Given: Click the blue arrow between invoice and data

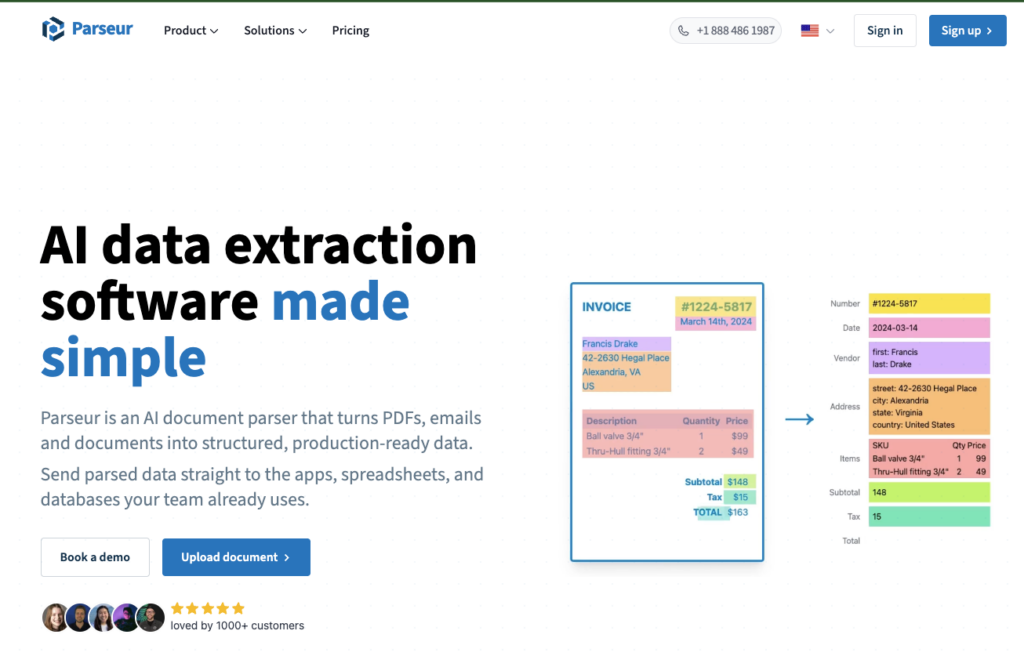Looking at the screenshot, I should click(x=799, y=419).
